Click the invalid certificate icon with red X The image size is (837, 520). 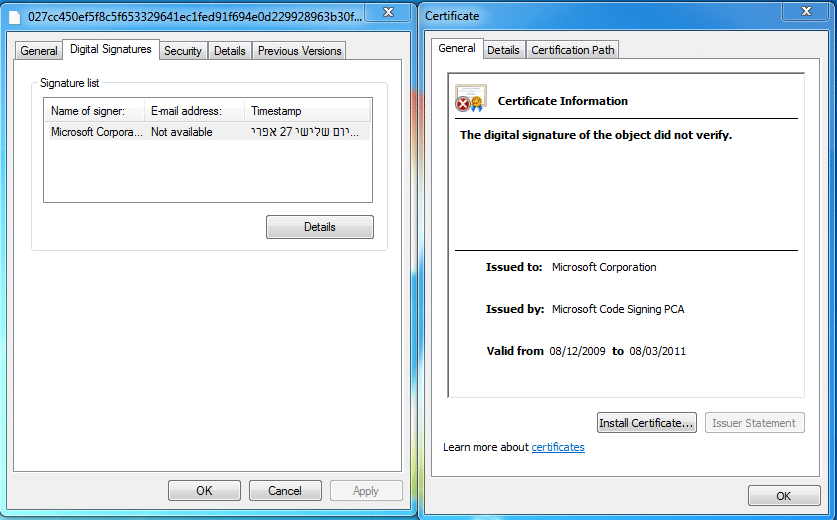click(x=471, y=98)
